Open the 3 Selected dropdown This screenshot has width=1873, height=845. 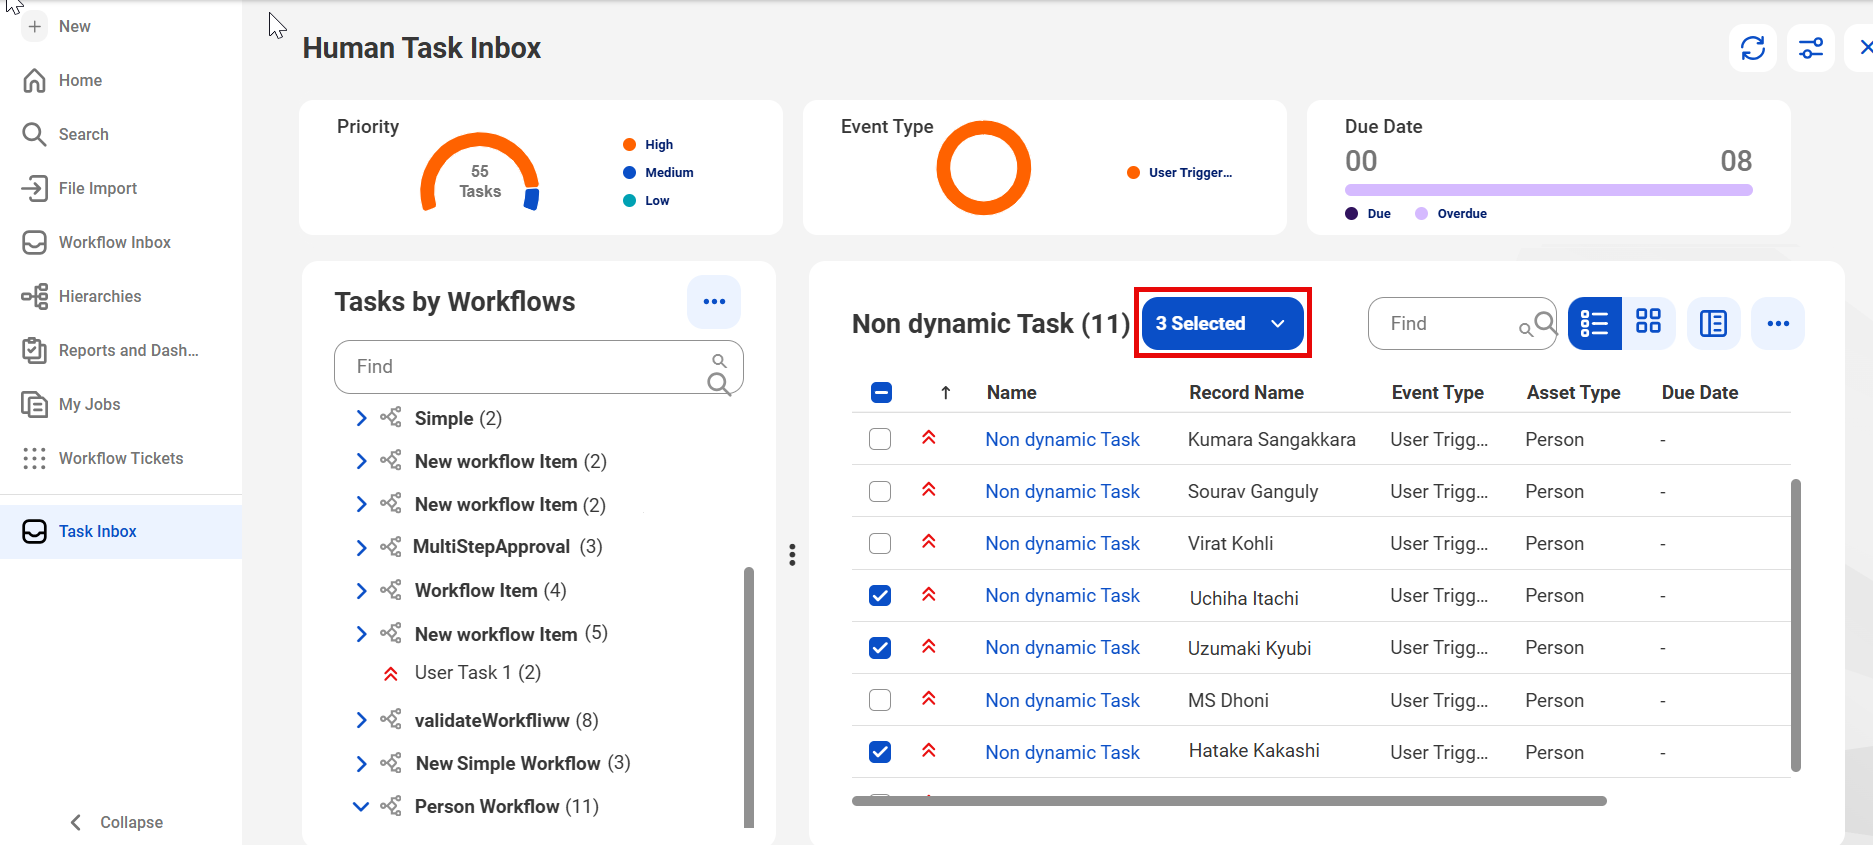(x=1222, y=323)
